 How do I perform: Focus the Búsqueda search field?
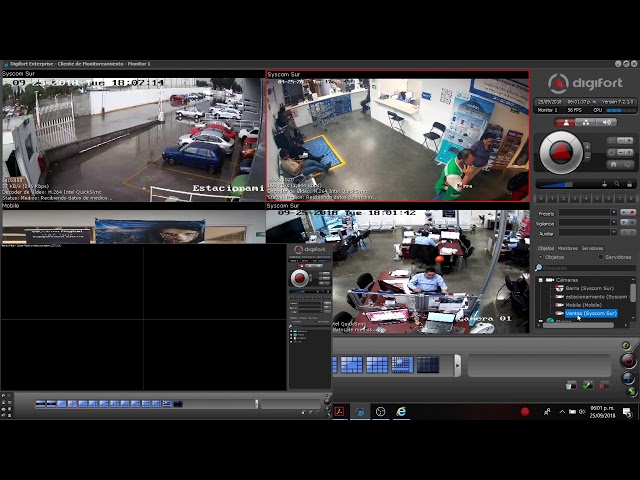coord(589,268)
